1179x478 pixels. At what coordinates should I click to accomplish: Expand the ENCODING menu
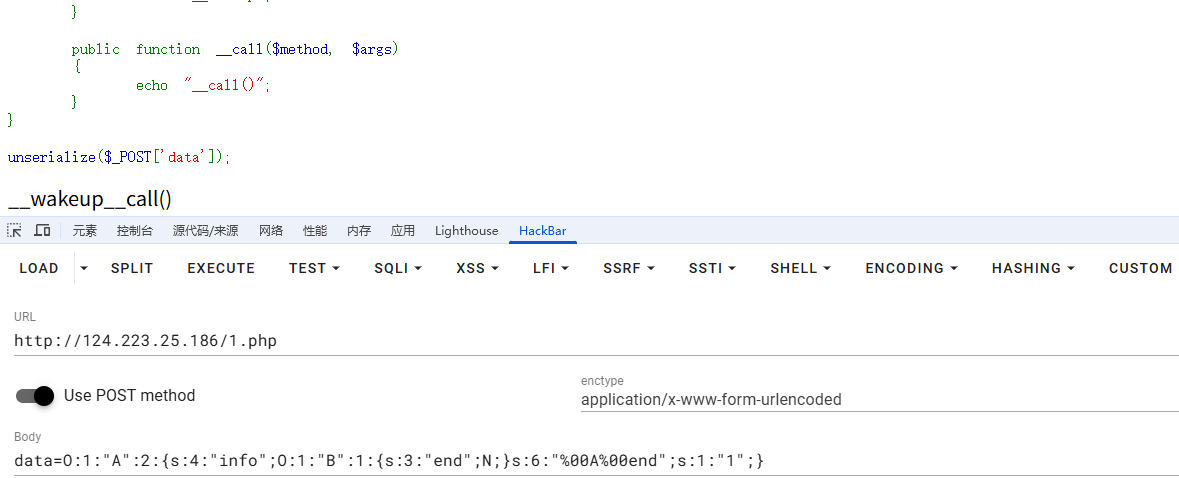click(911, 268)
